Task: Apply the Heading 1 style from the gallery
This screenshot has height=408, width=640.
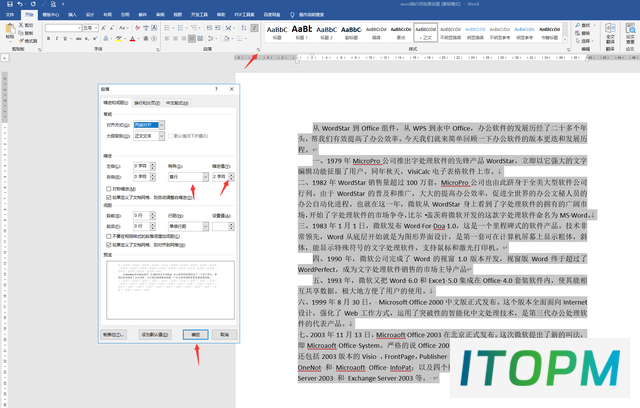Action: [302, 32]
